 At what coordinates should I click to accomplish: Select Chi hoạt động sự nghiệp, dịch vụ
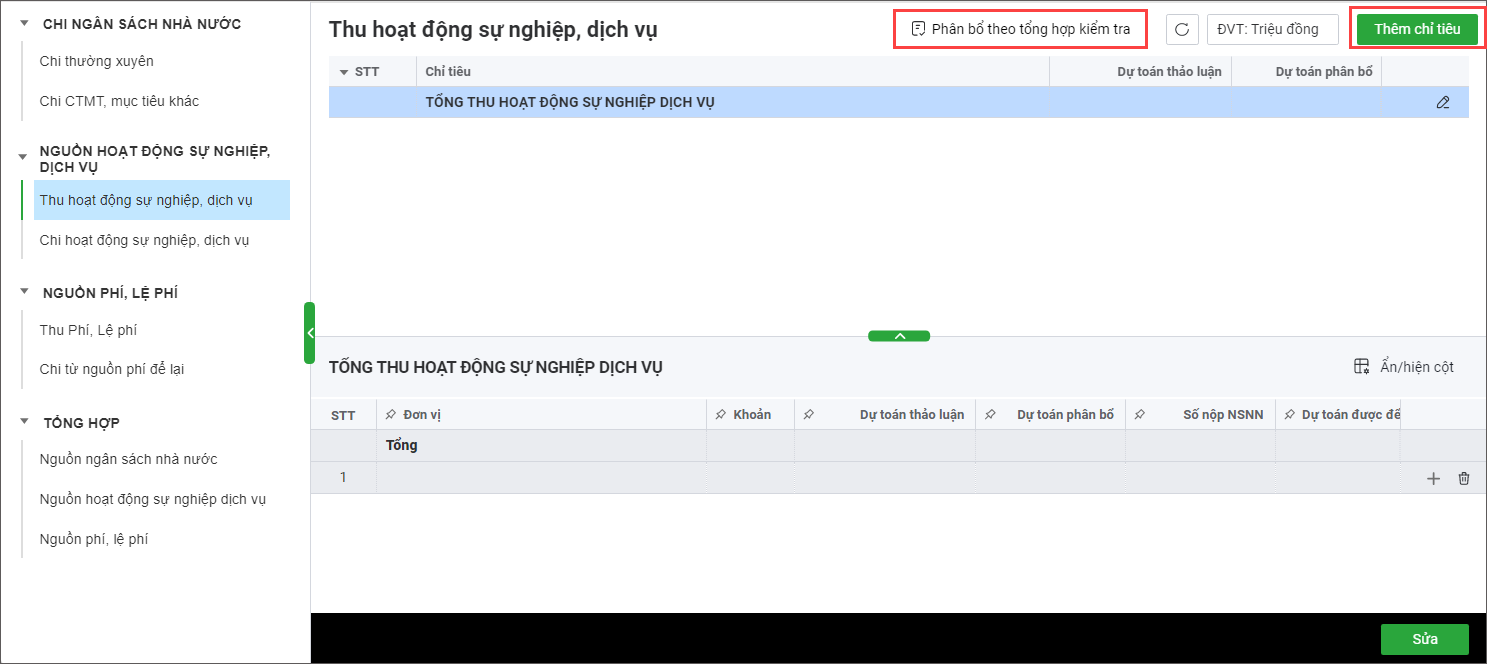click(x=144, y=240)
